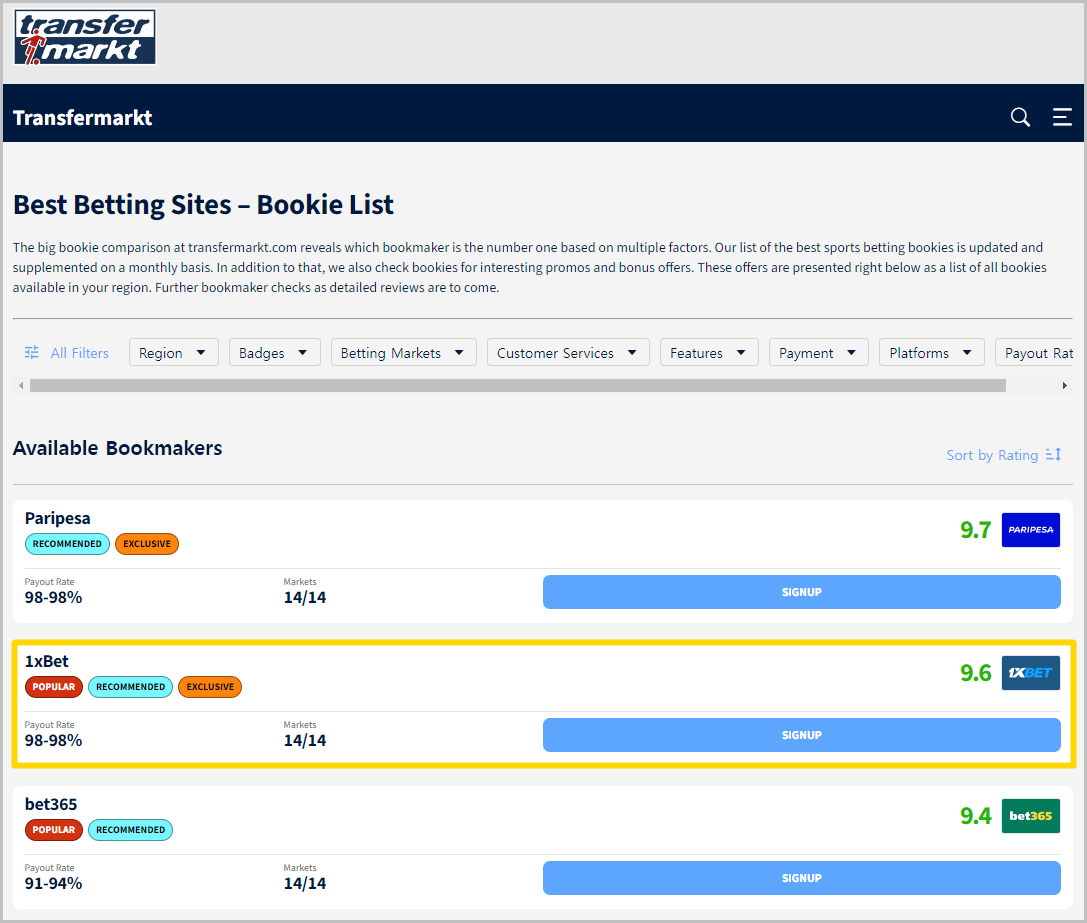Click the Available Bookmakers heading

click(117, 448)
